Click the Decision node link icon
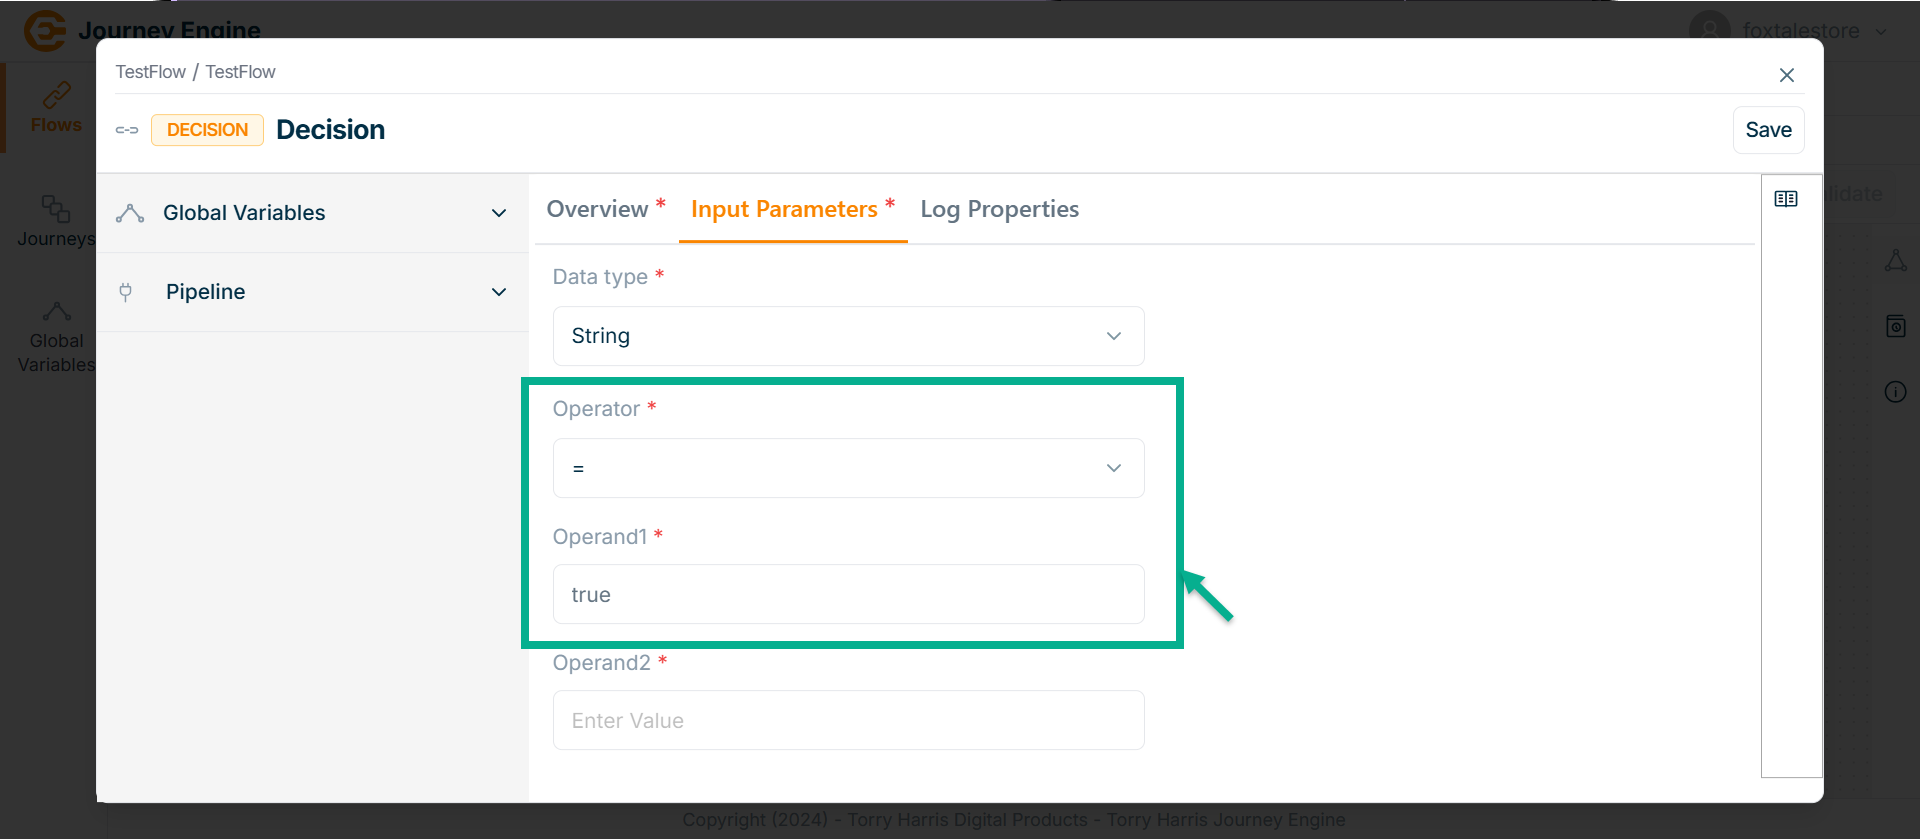This screenshot has width=1920, height=839. point(127,130)
